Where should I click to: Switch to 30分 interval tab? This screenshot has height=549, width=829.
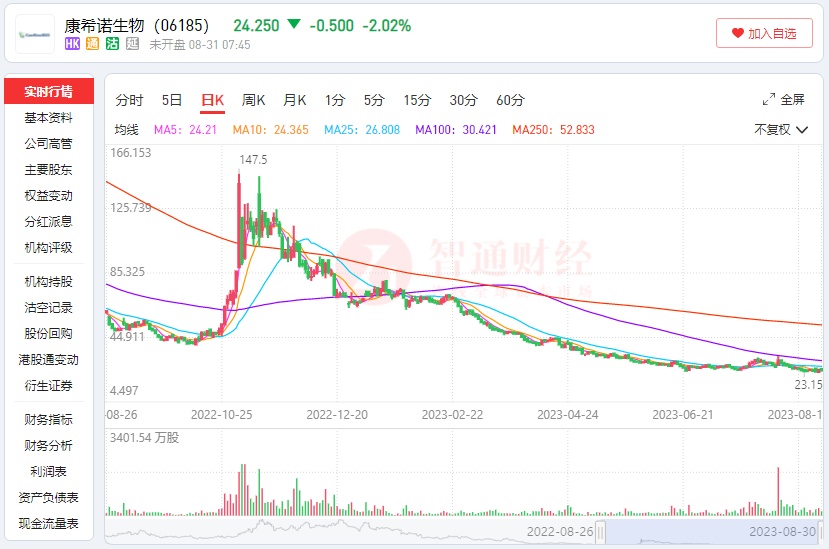[464, 100]
